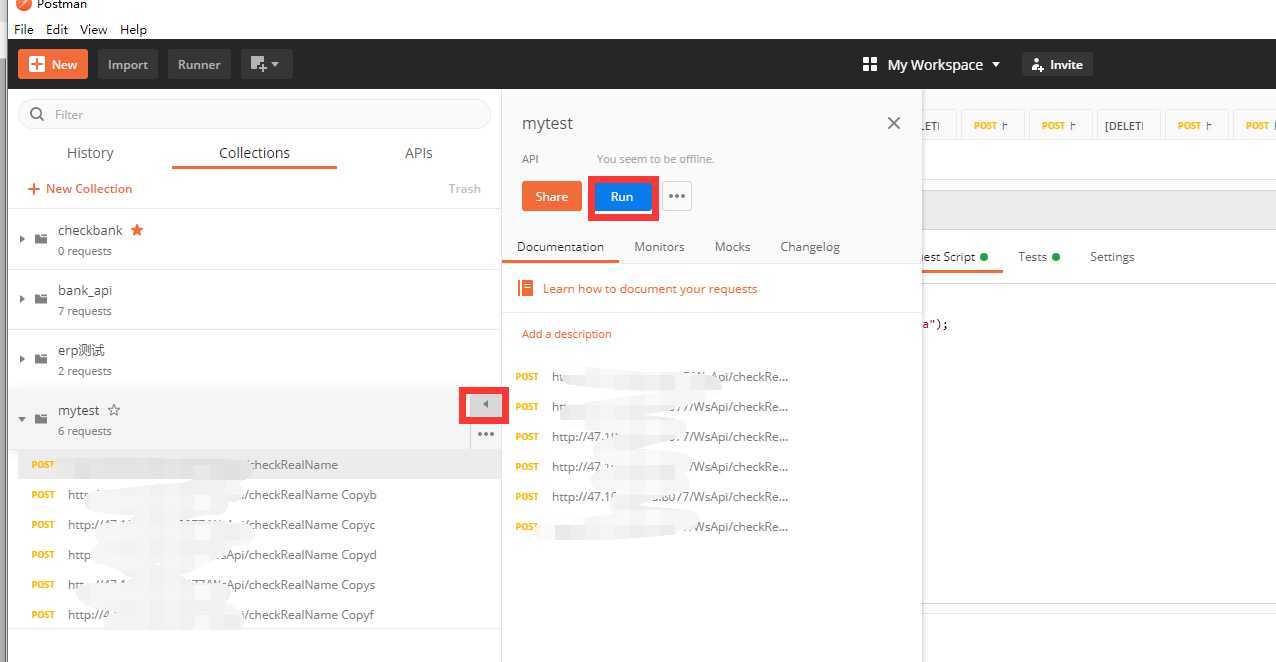
Task: Open the Edit menu
Action: pyautogui.click(x=57, y=30)
